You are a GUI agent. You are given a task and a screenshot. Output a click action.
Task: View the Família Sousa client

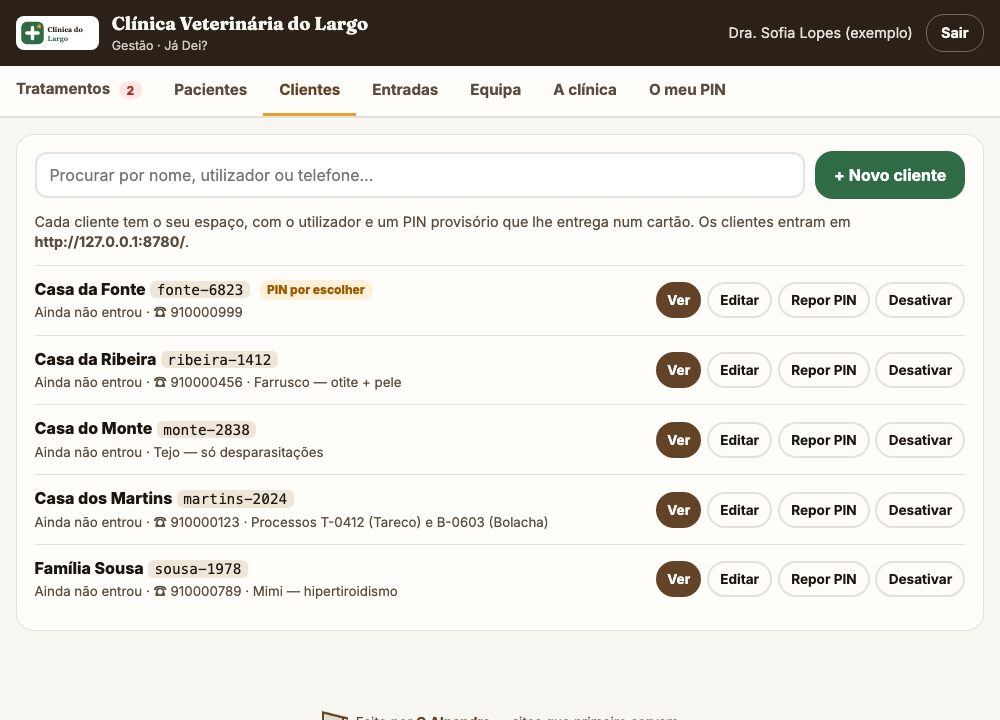point(678,579)
